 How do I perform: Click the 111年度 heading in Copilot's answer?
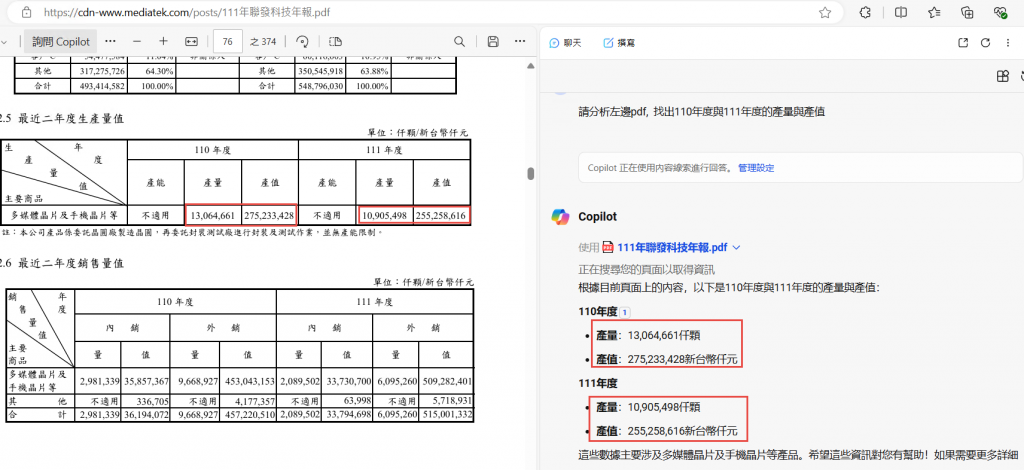tap(598, 383)
